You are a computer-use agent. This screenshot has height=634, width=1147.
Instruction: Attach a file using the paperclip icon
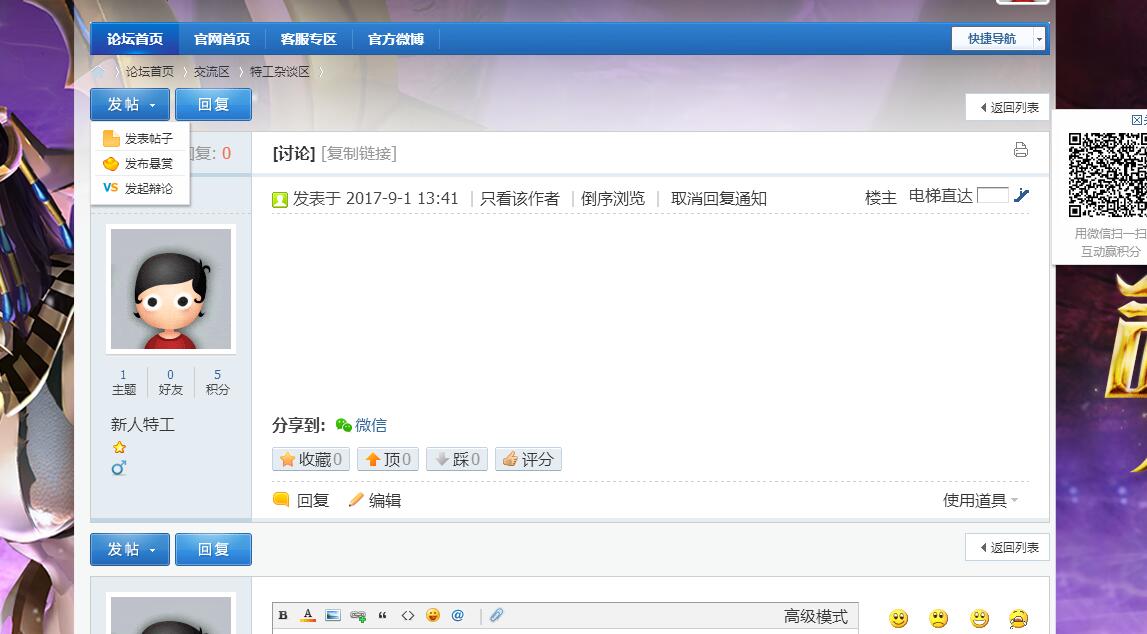click(497, 615)
